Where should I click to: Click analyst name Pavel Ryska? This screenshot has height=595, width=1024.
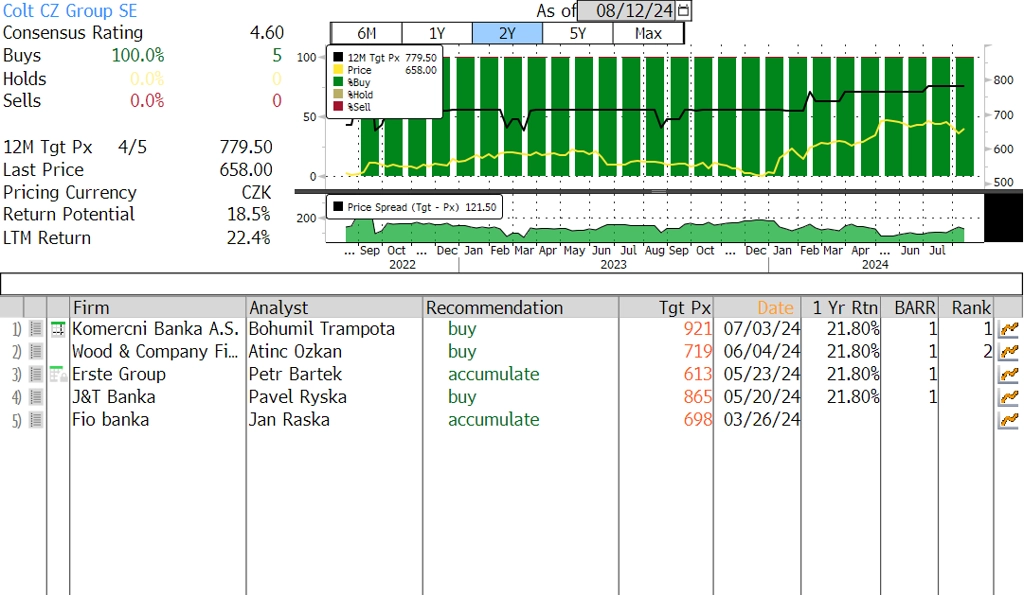tap(298, 397)
